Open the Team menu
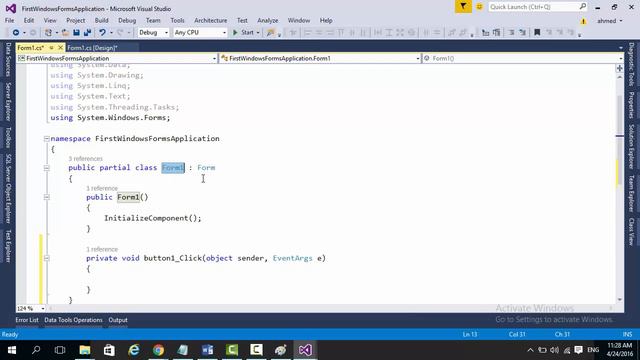The image size is (640, 360). [x=153, y=20]
